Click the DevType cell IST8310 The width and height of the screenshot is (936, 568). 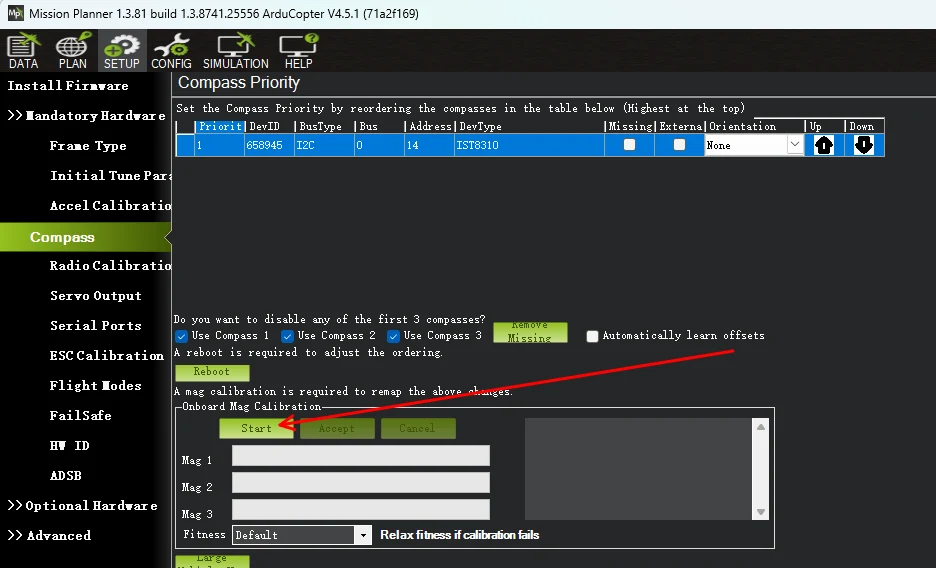tap(529, 145)
